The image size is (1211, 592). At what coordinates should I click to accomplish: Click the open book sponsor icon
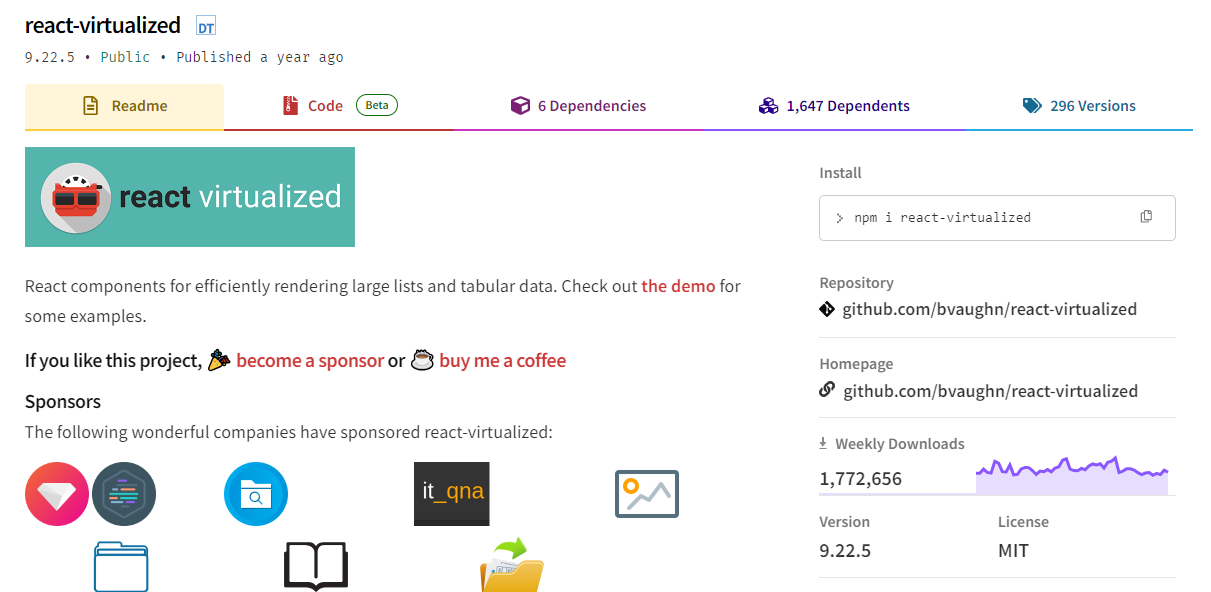[x=316, y=567]
